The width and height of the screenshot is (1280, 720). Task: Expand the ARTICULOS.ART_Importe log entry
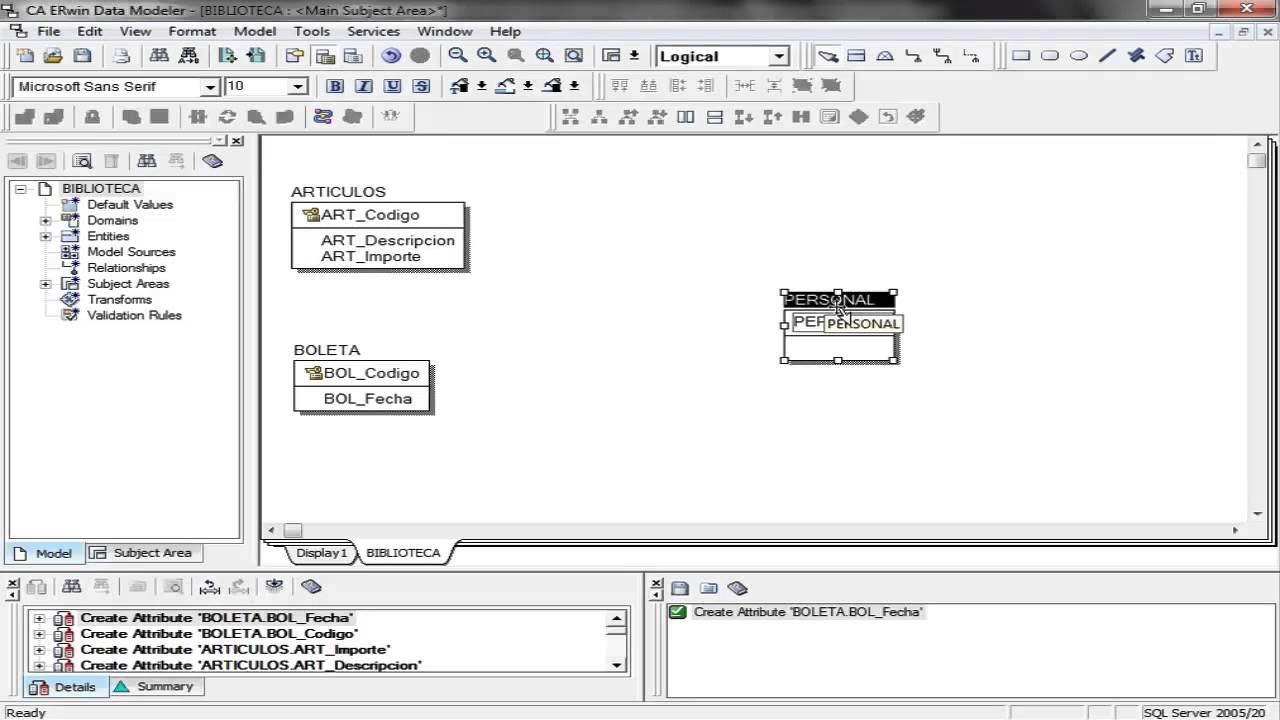pyautogui.click(x=40, y=650)
